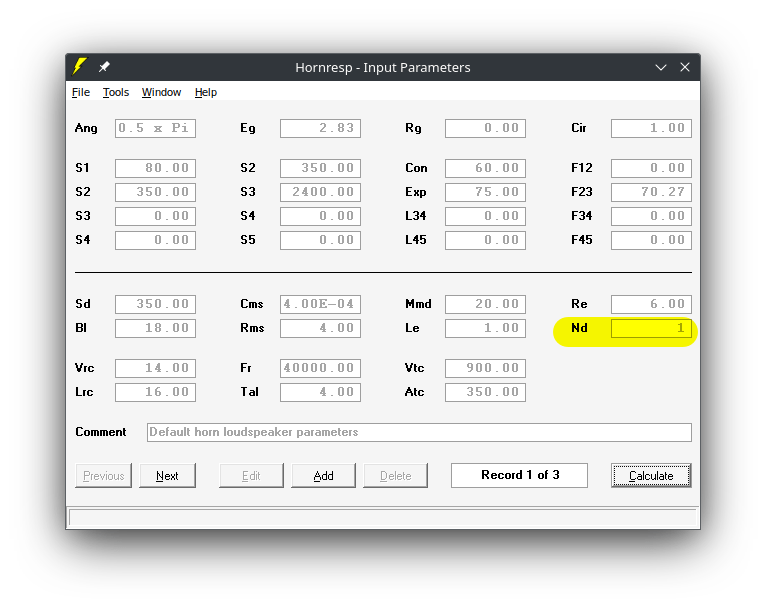This screenshot has height=608, width=767.
Task: Click the S5 input field
Action: coord(320,240)
